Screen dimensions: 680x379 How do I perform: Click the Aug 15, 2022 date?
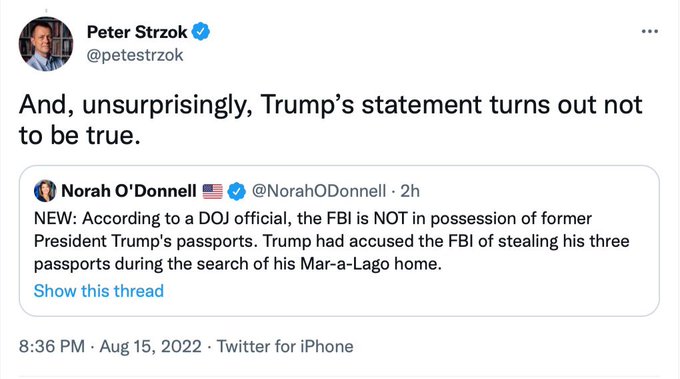(150, 346)
